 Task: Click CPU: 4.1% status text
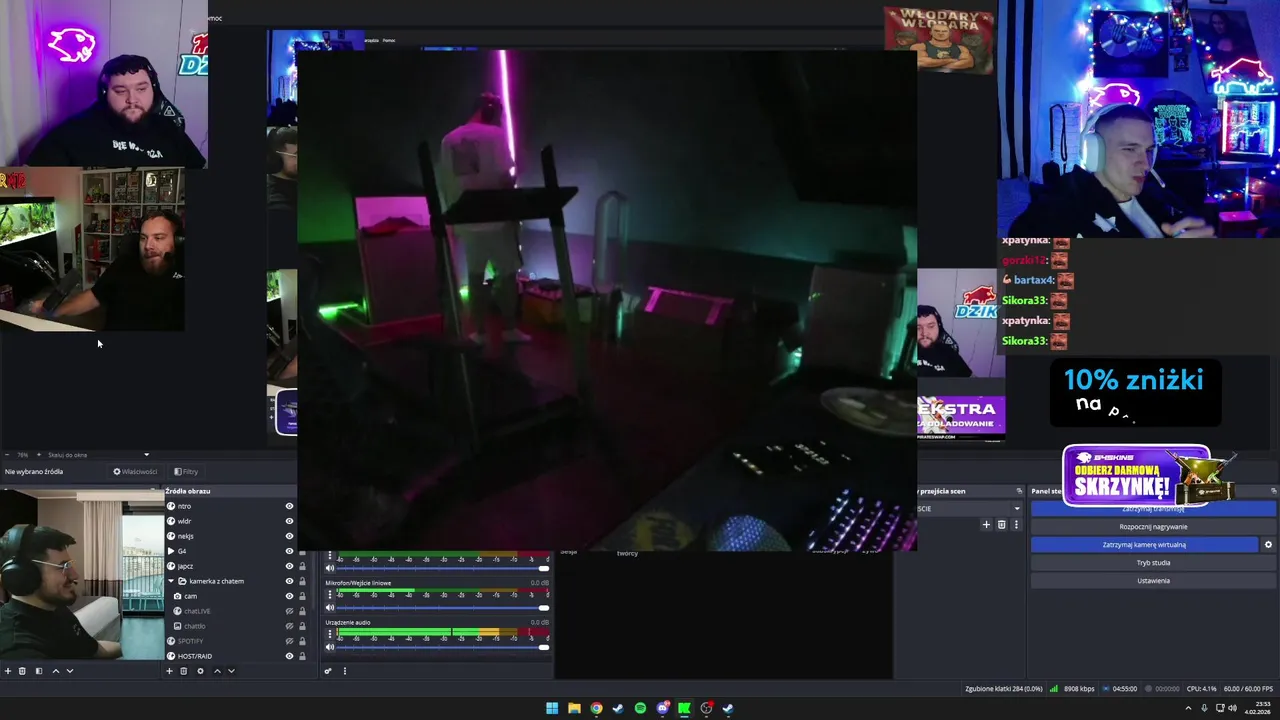(x=1201, y=689)
